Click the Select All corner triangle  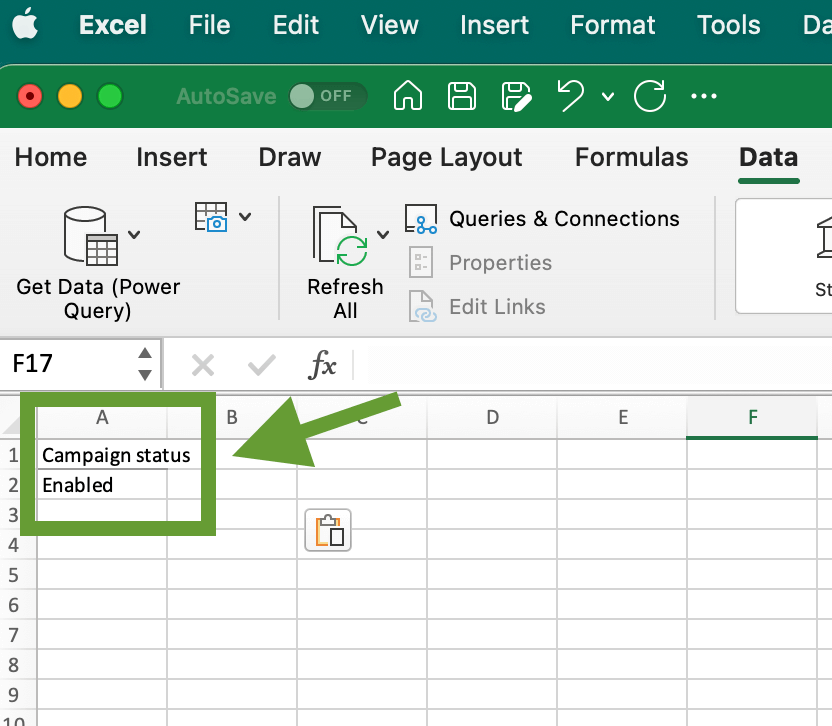[12, 425]
